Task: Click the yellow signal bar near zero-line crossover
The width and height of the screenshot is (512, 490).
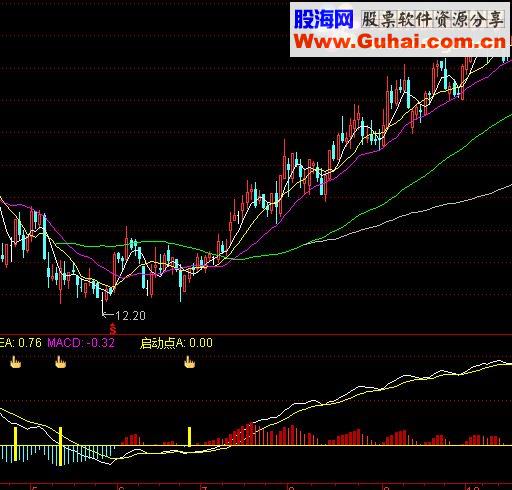Action: tap(189, 437)
